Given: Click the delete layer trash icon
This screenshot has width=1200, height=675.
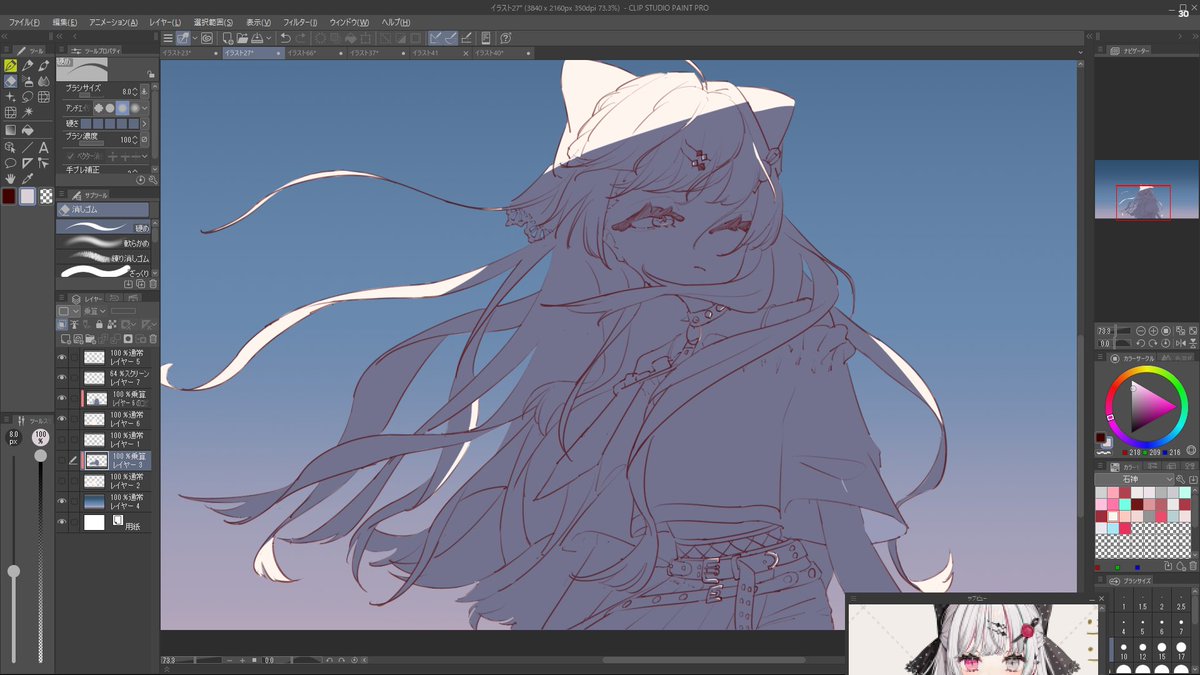Looking at the screenshot, I should (x=153, y=339).
